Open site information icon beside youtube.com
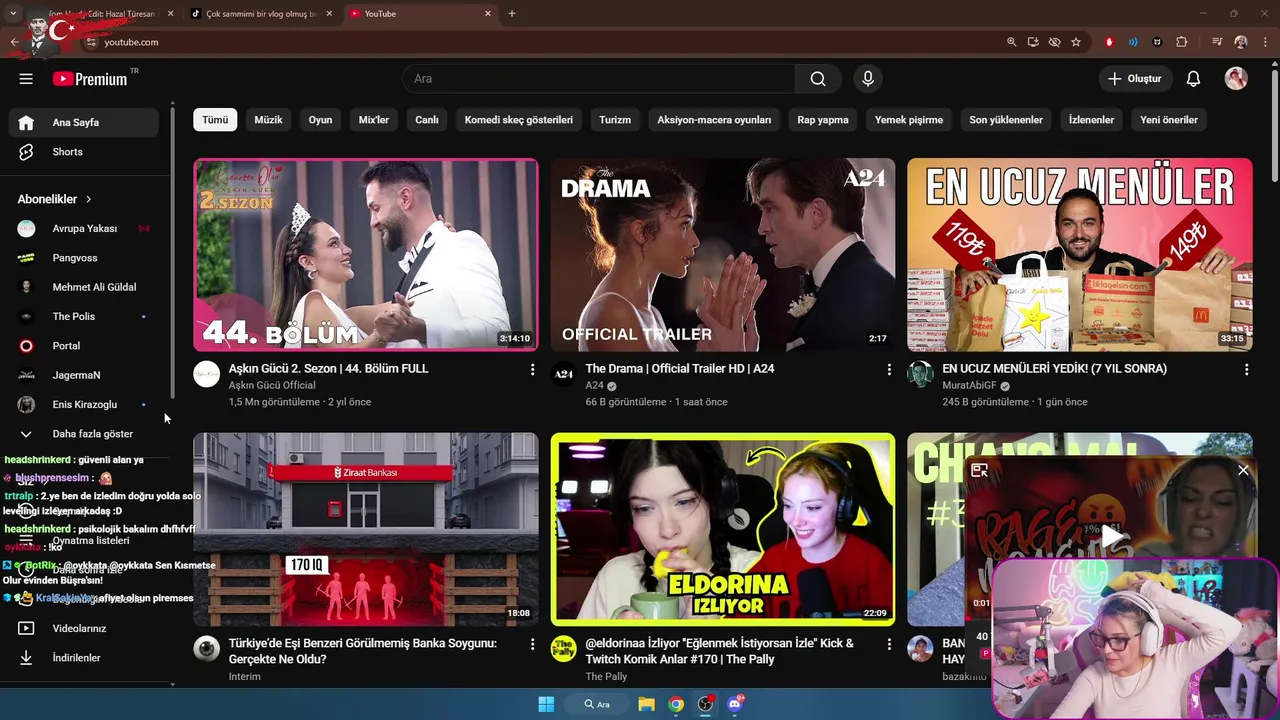The image size is (1280, 720). 91,42
